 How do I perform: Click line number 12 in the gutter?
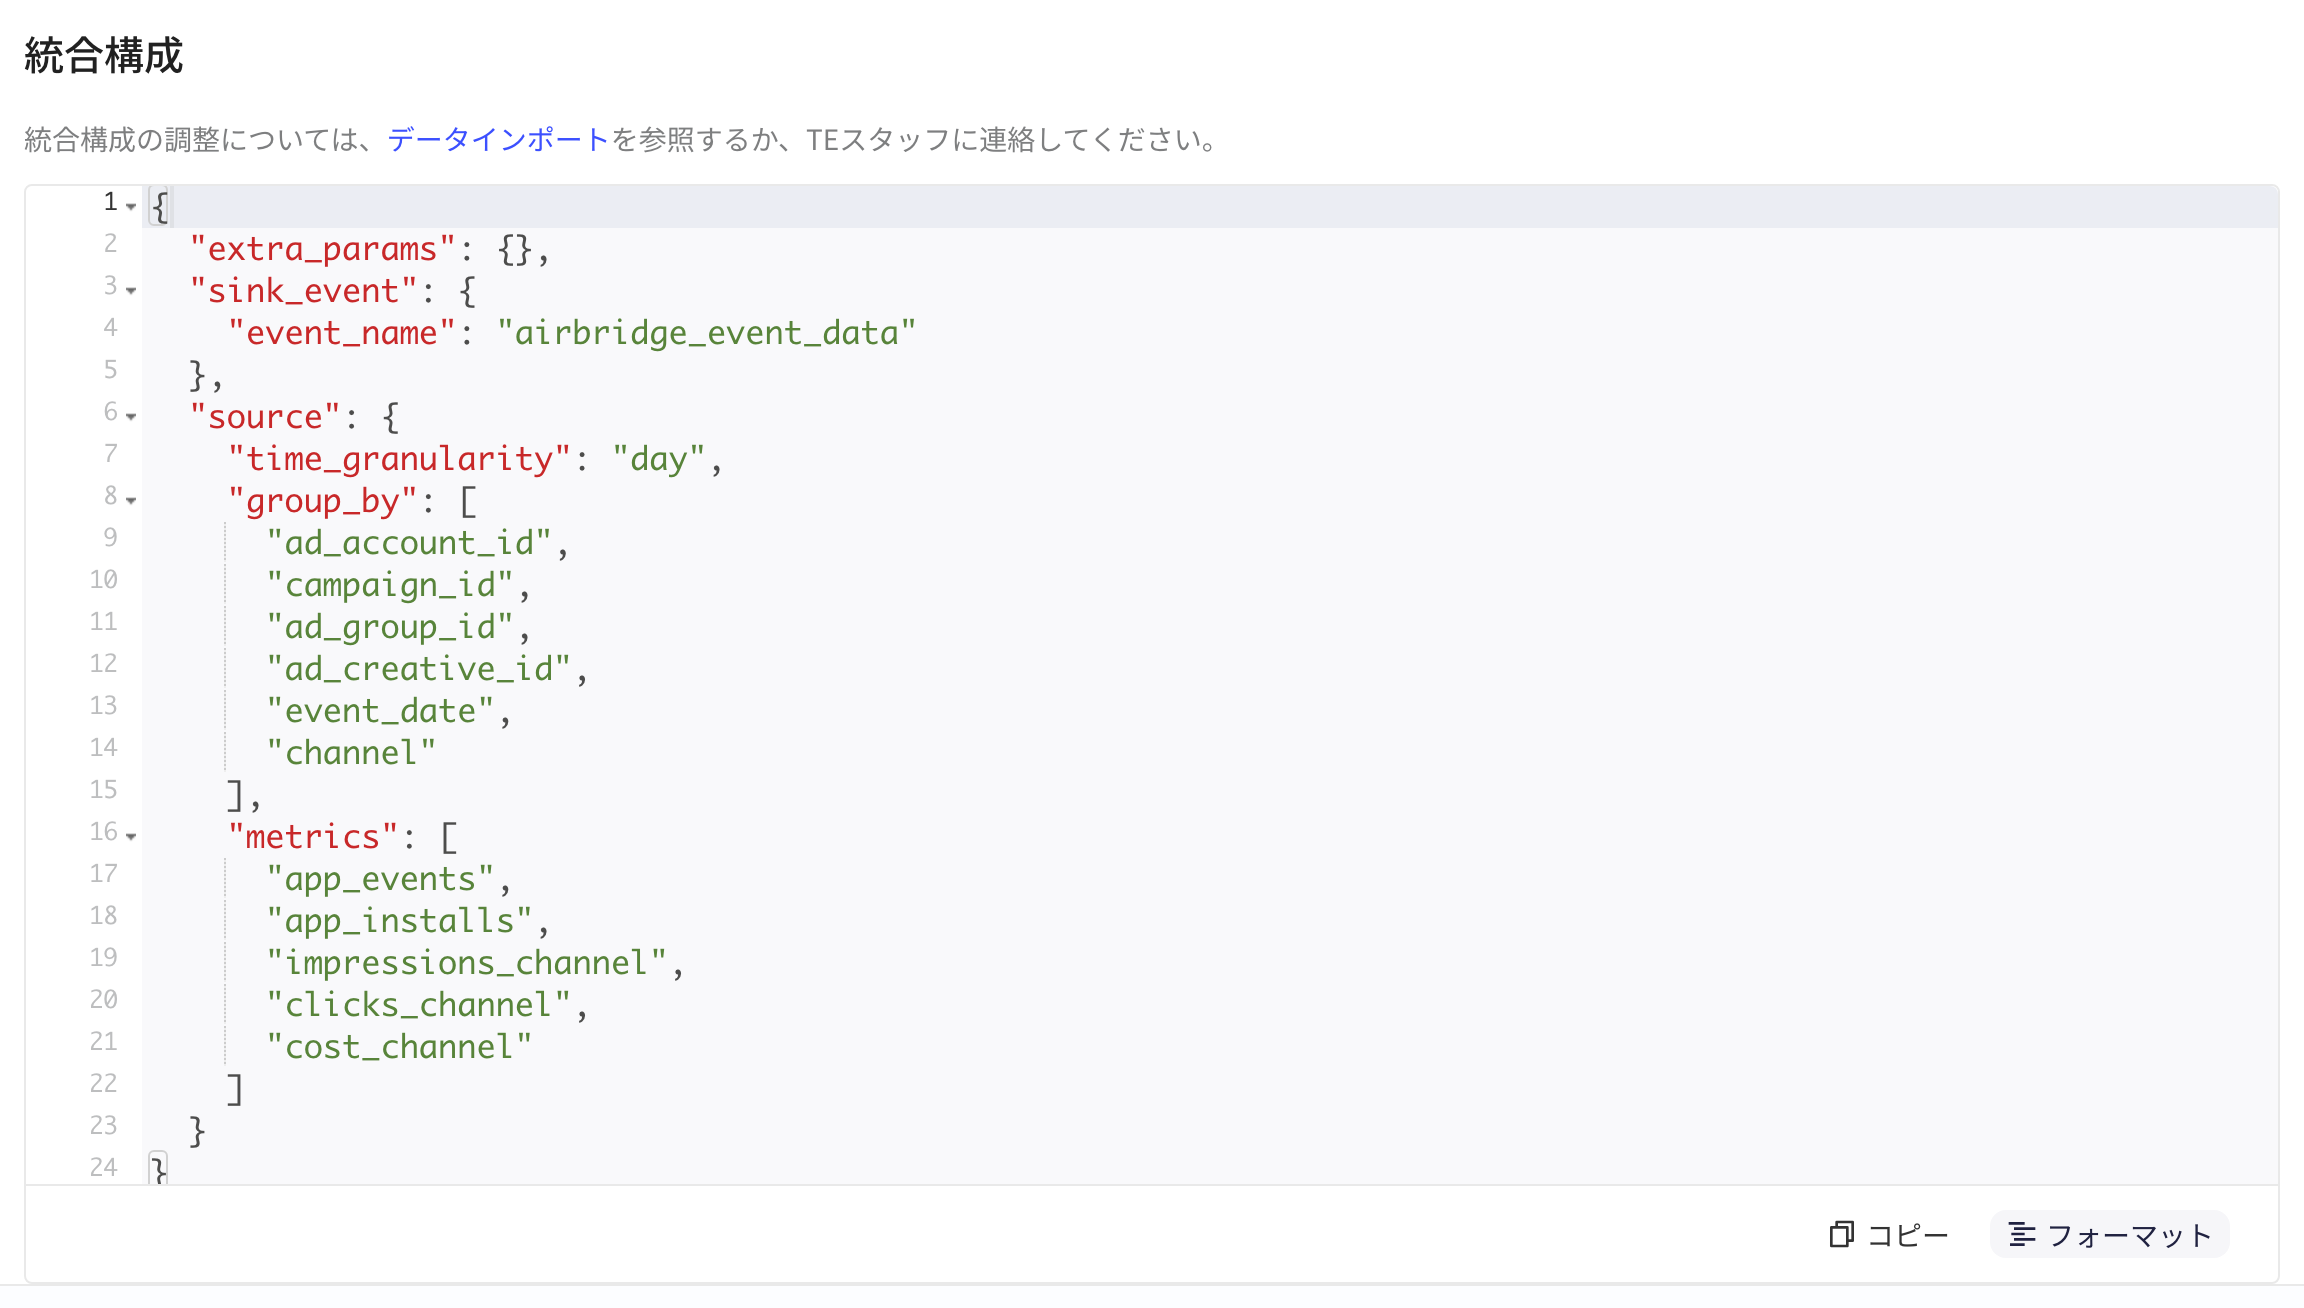click(x=104, y=664)
